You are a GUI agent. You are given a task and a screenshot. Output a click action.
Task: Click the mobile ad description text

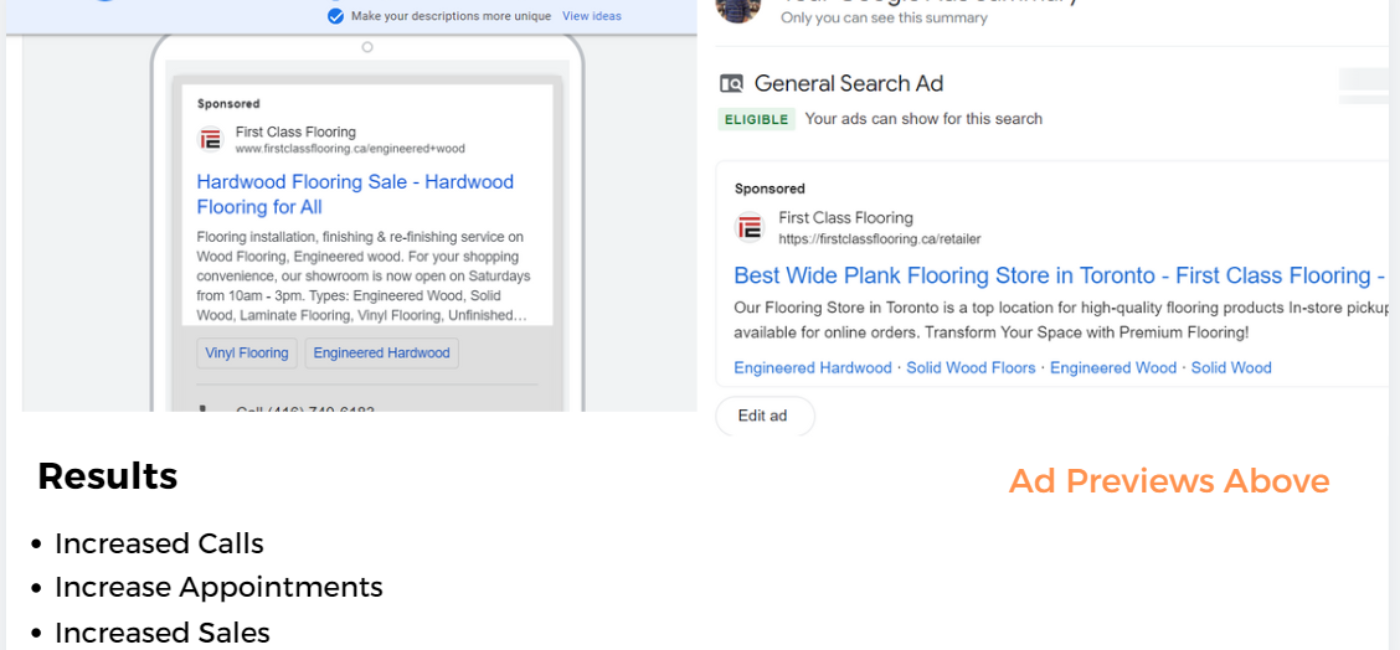pyautogui.click(x=362, y=276)
